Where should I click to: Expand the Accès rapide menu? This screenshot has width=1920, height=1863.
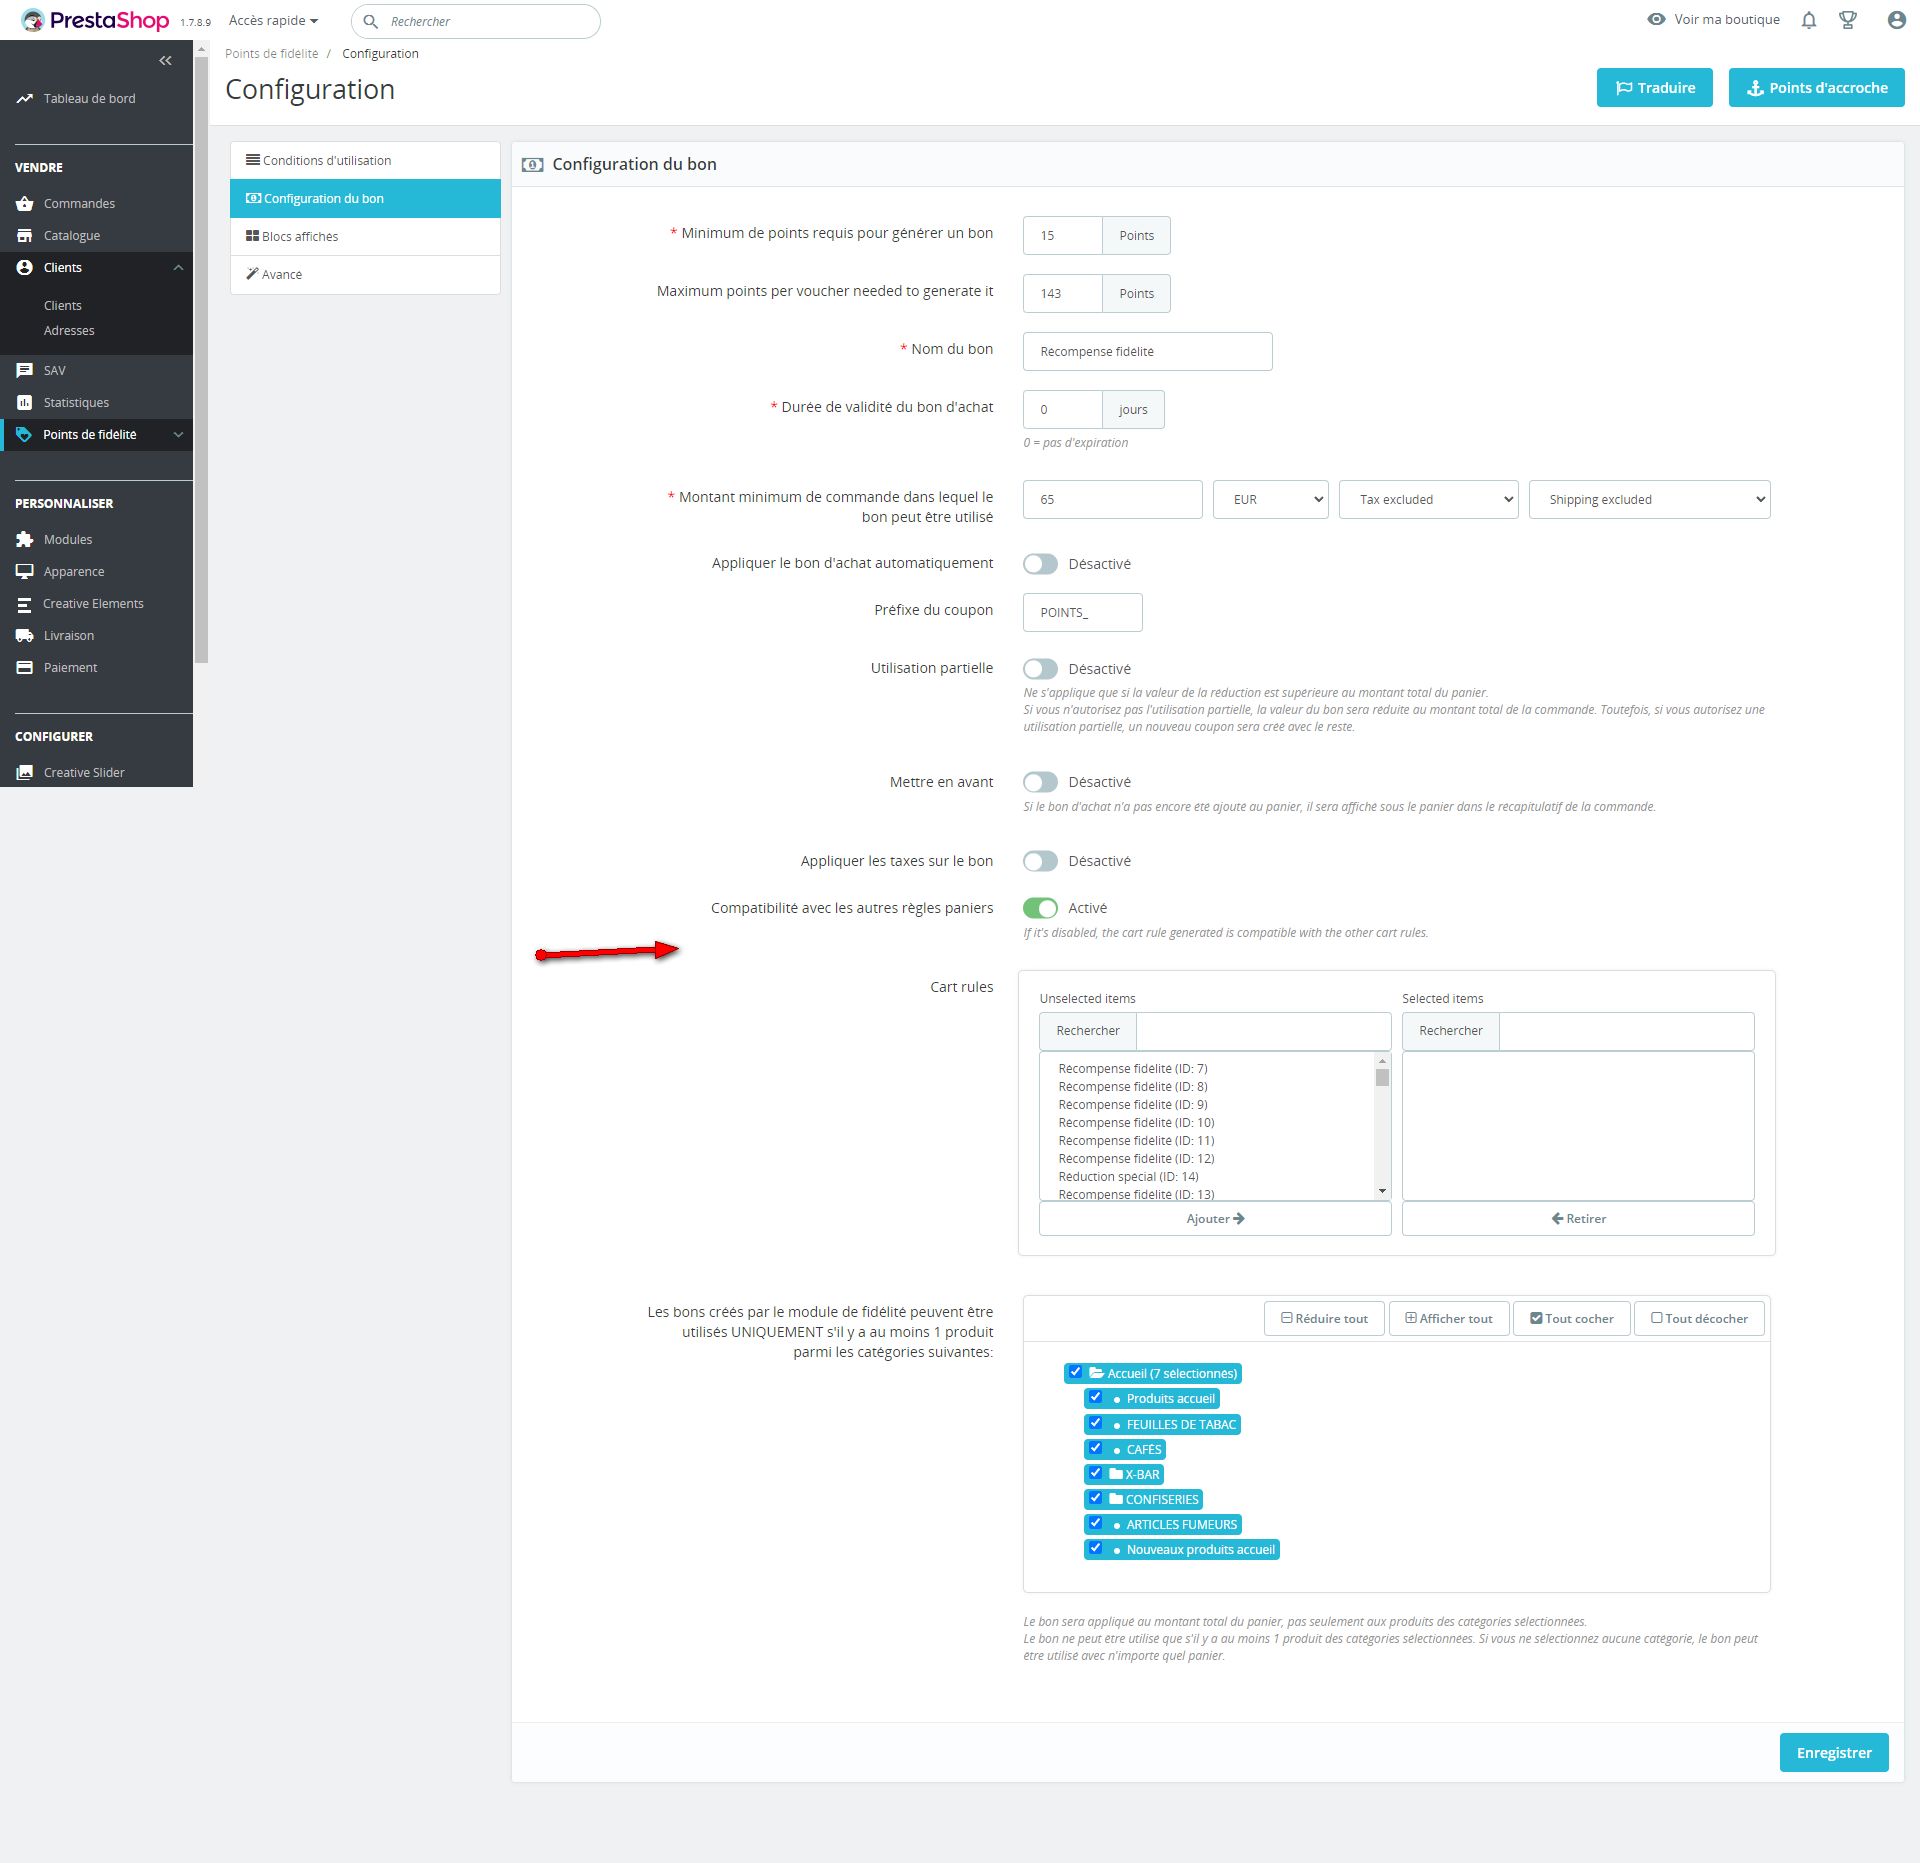tap(273, 21)
